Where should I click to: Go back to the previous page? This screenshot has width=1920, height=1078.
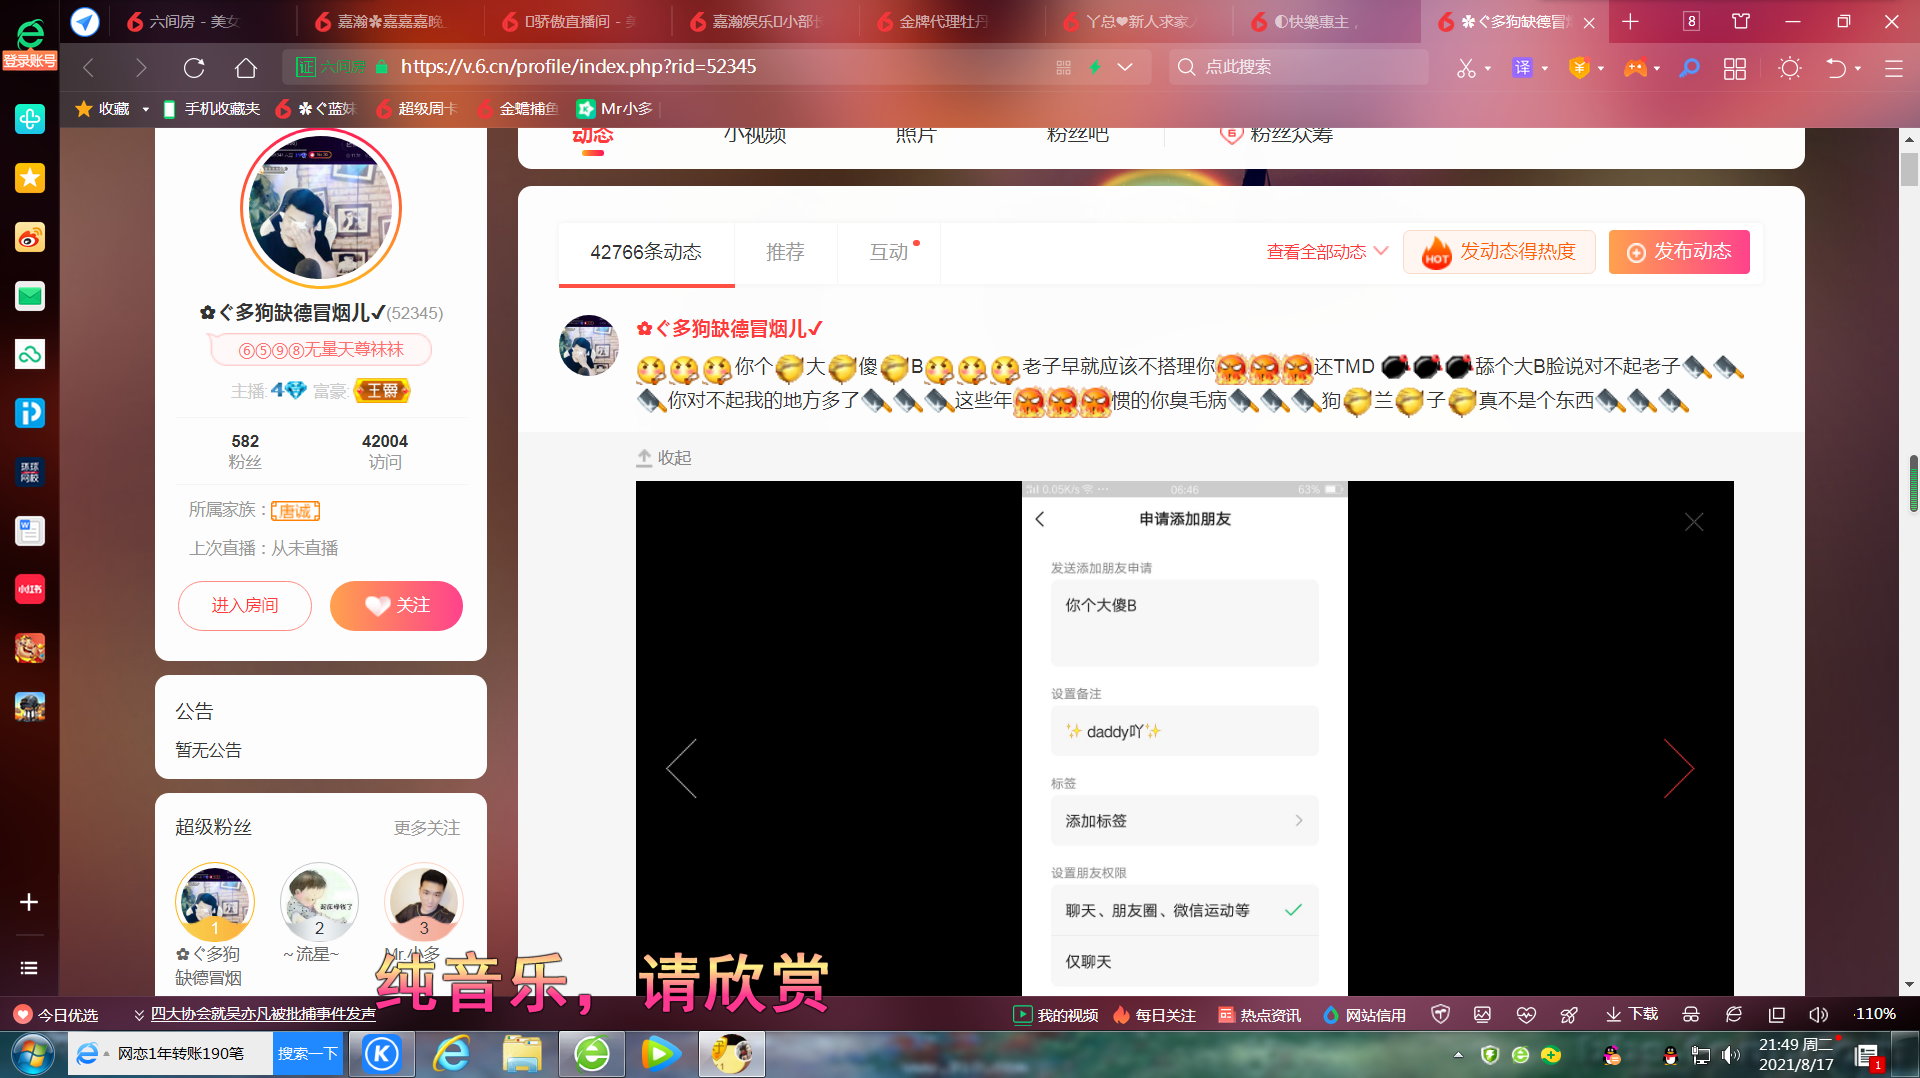[88, 67]
